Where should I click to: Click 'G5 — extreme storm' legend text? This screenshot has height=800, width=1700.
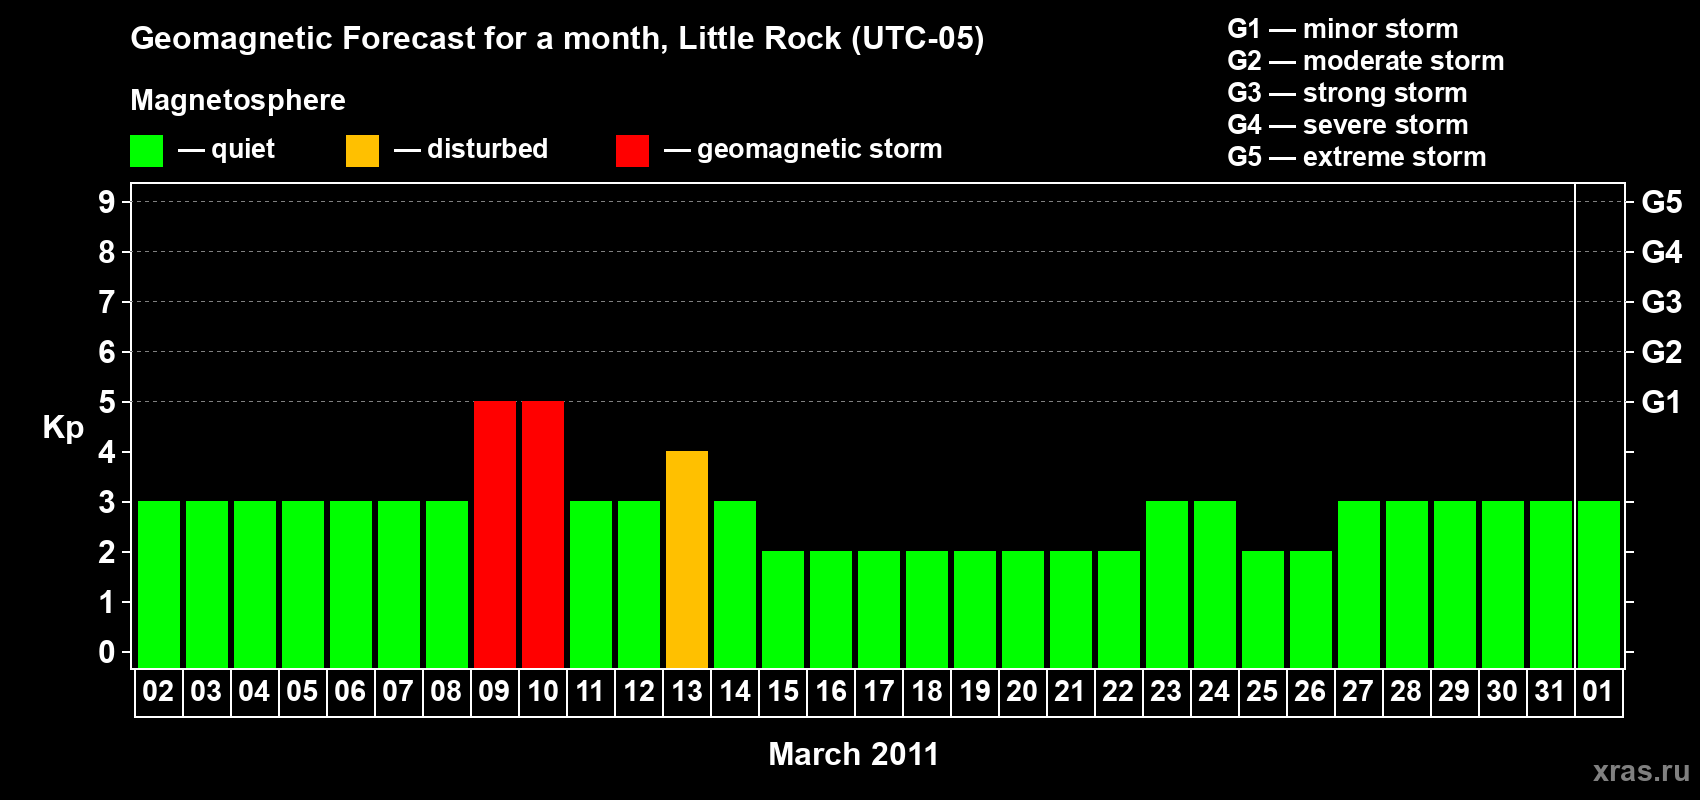coord(1357,157)
